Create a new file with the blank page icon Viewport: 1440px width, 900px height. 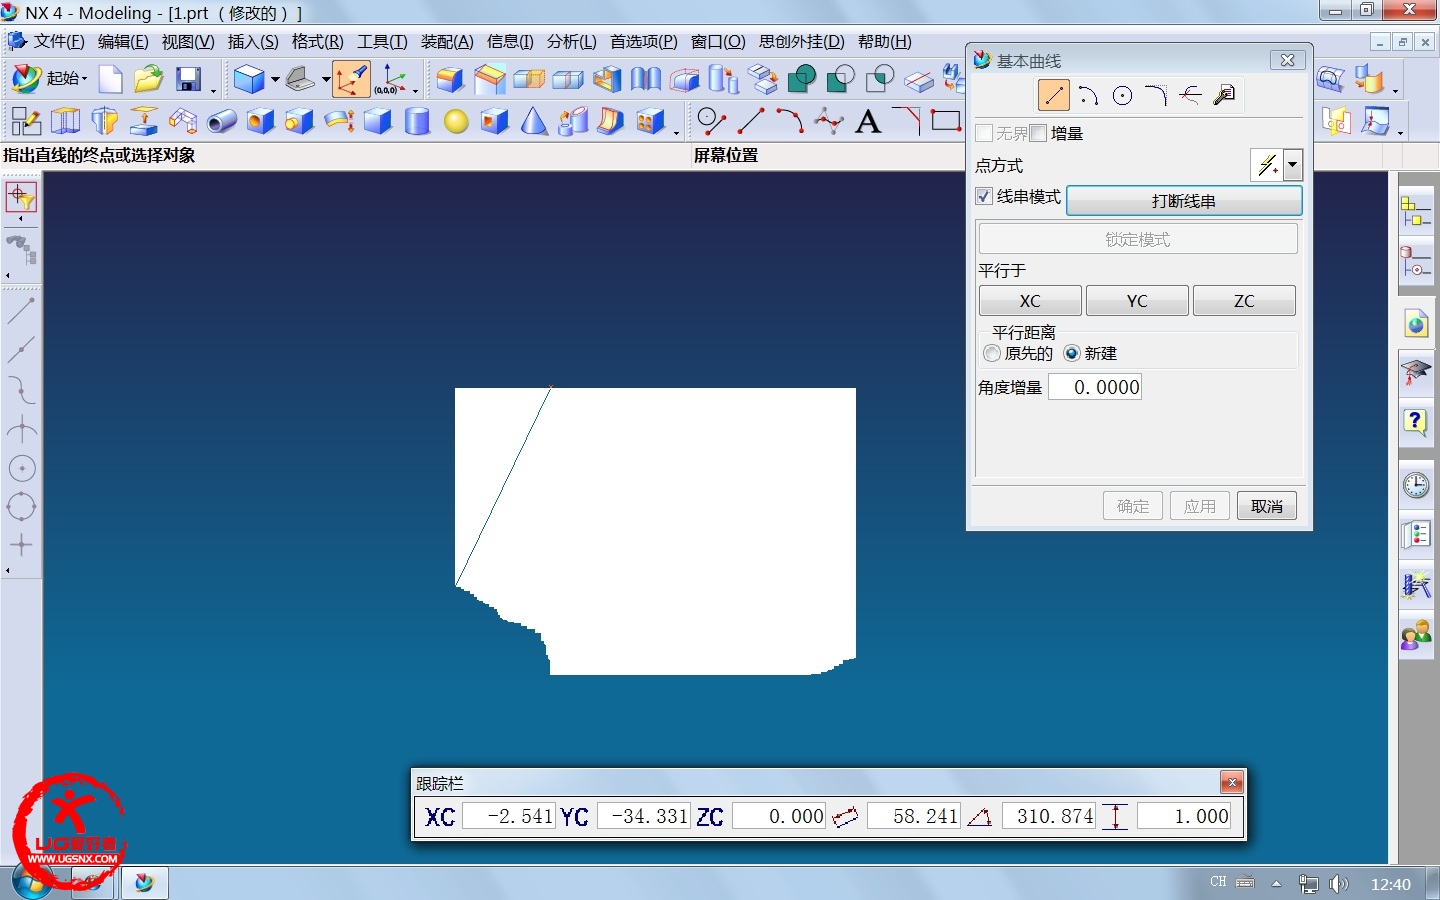(x=110, y=79)
